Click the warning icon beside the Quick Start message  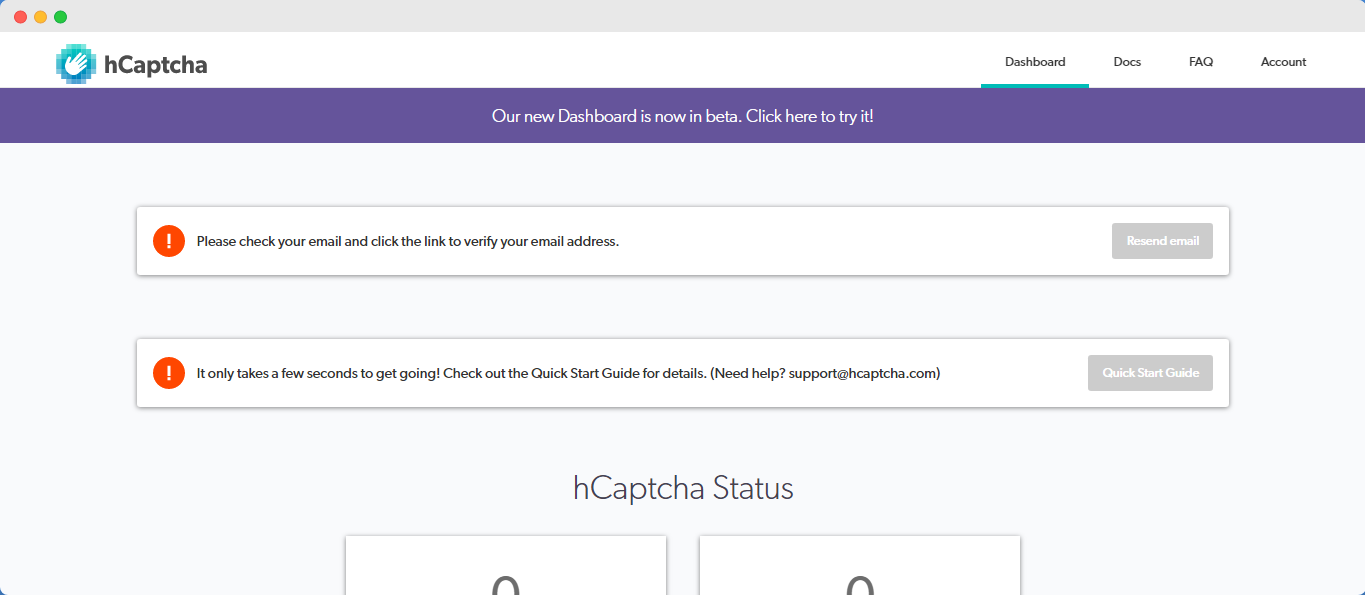(169, 373)
